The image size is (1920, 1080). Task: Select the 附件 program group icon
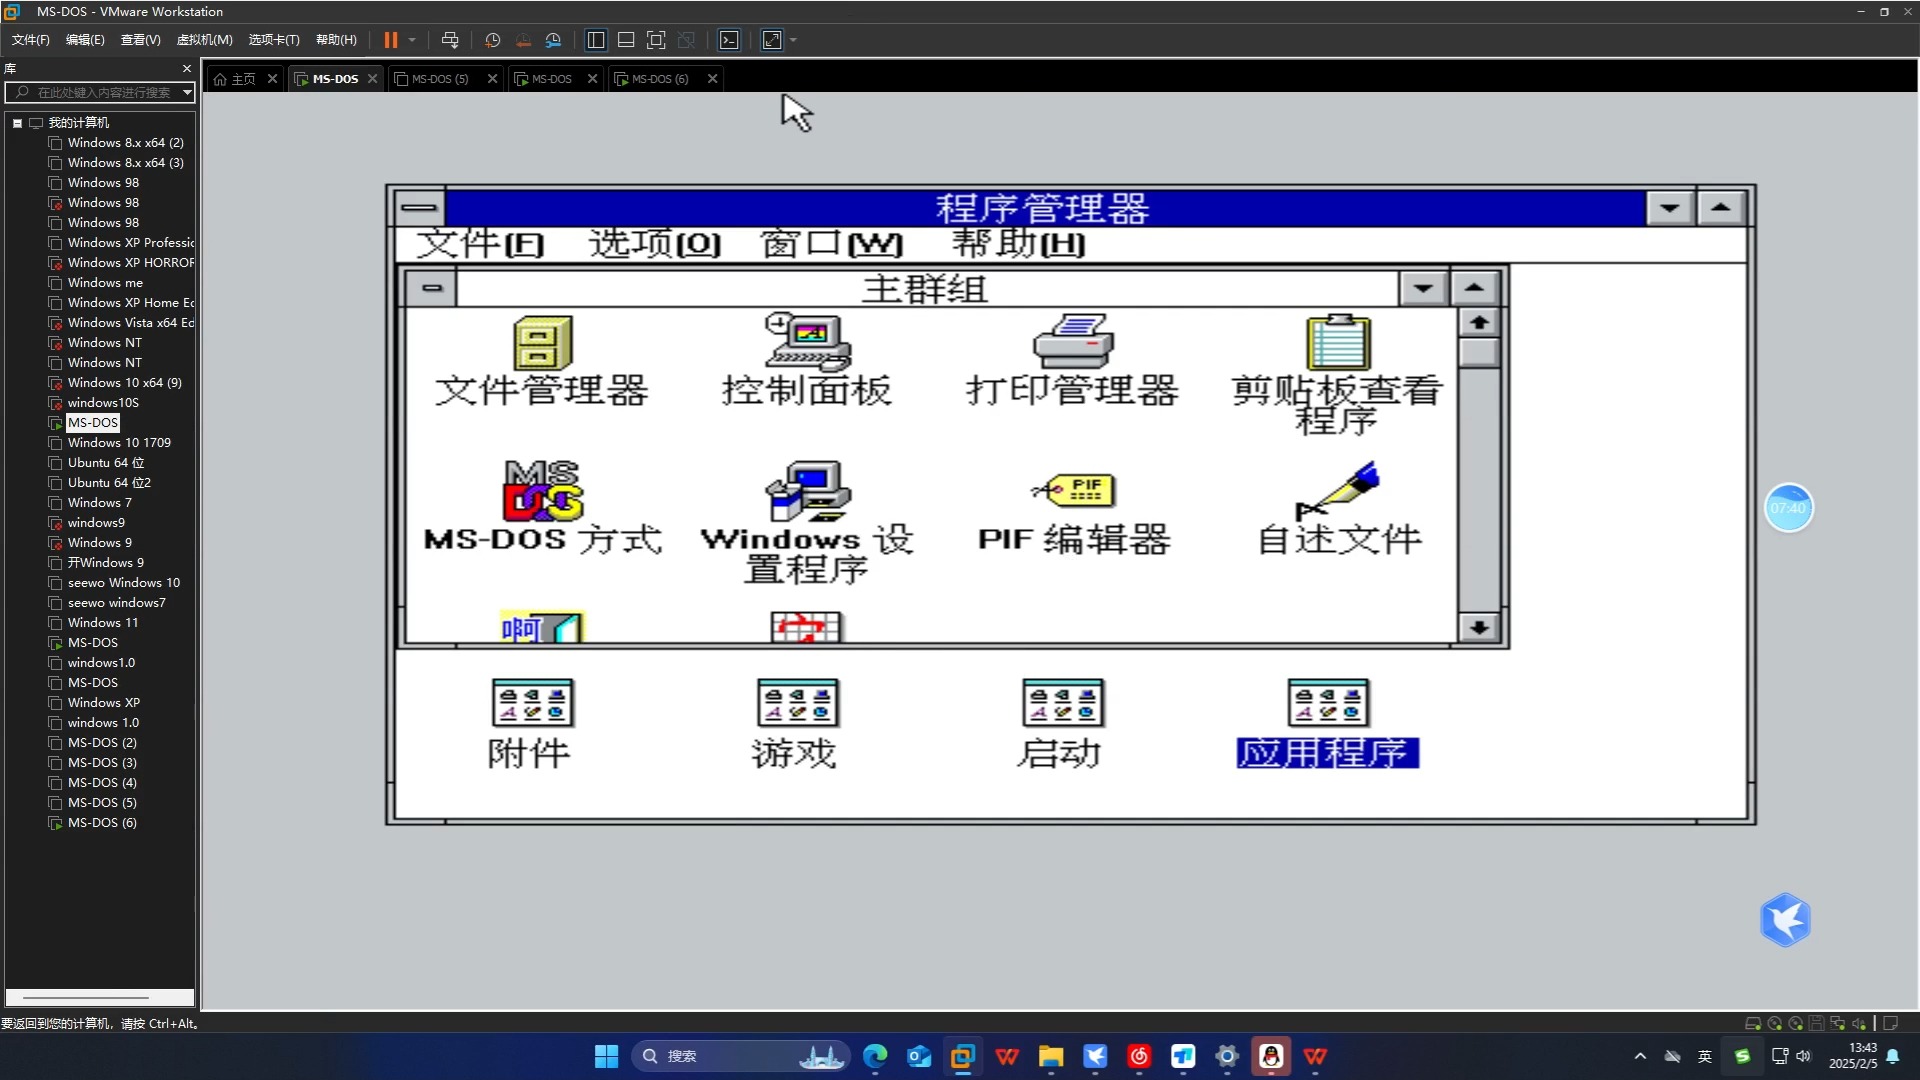532,703
